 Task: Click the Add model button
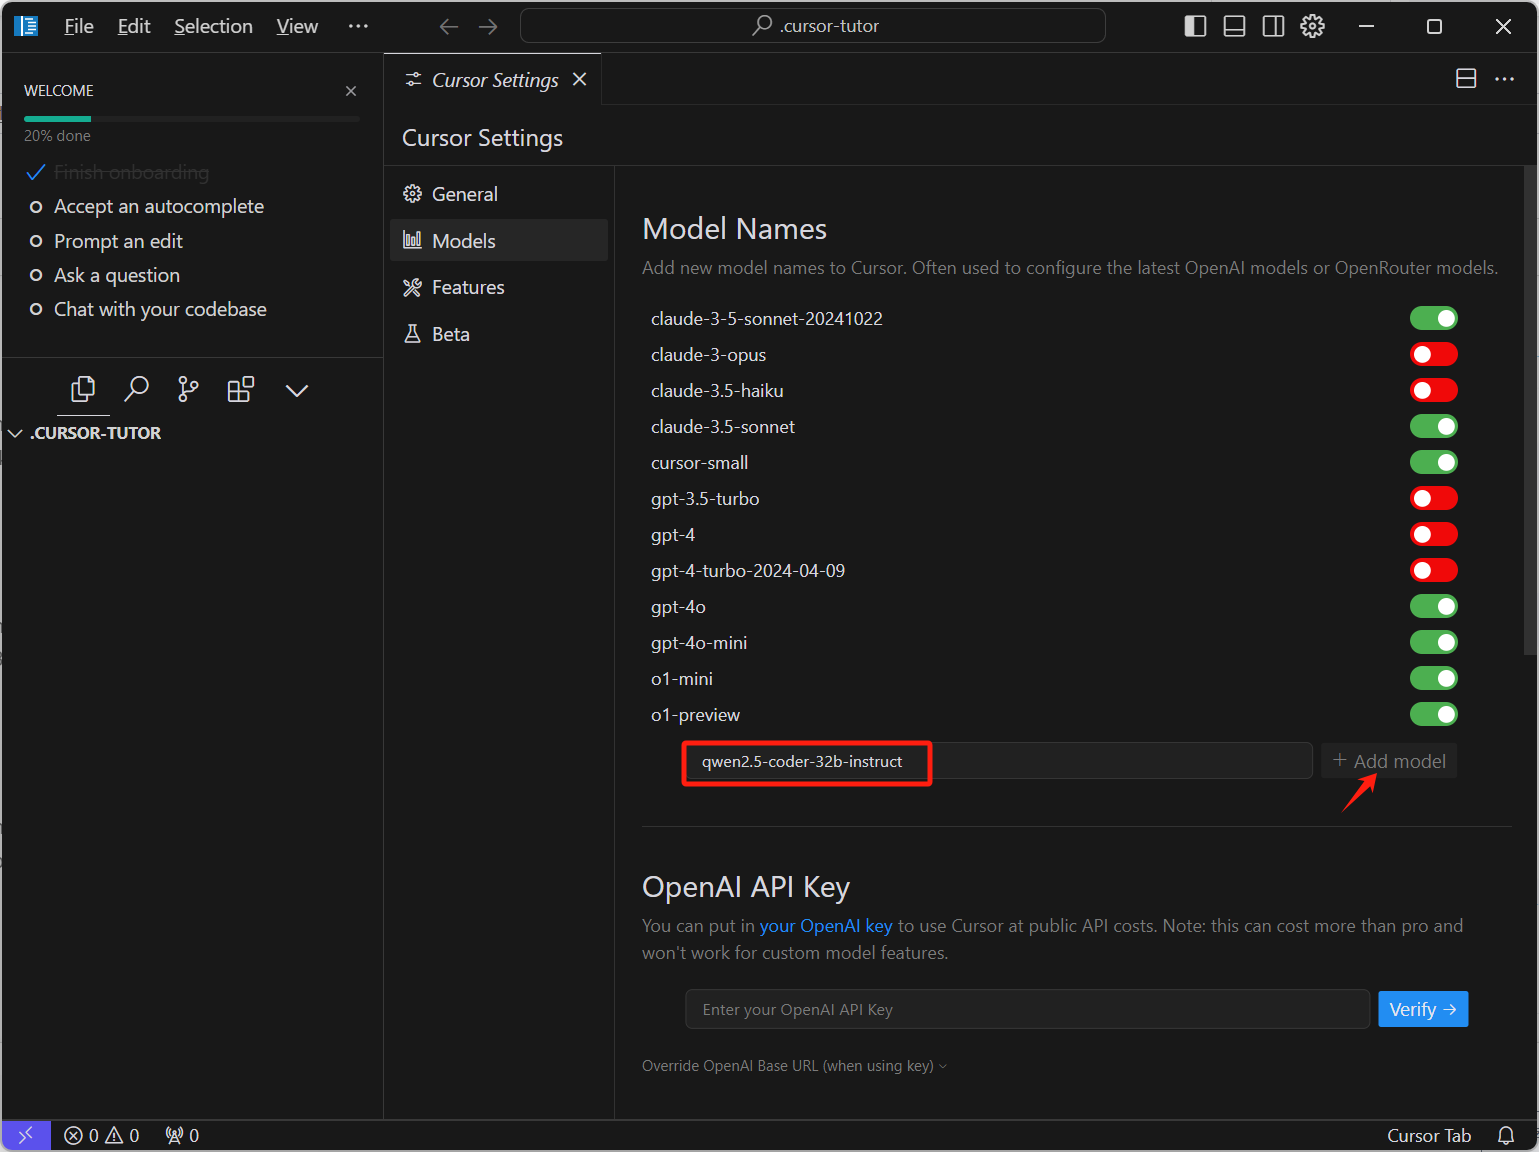coord(1389,761)
